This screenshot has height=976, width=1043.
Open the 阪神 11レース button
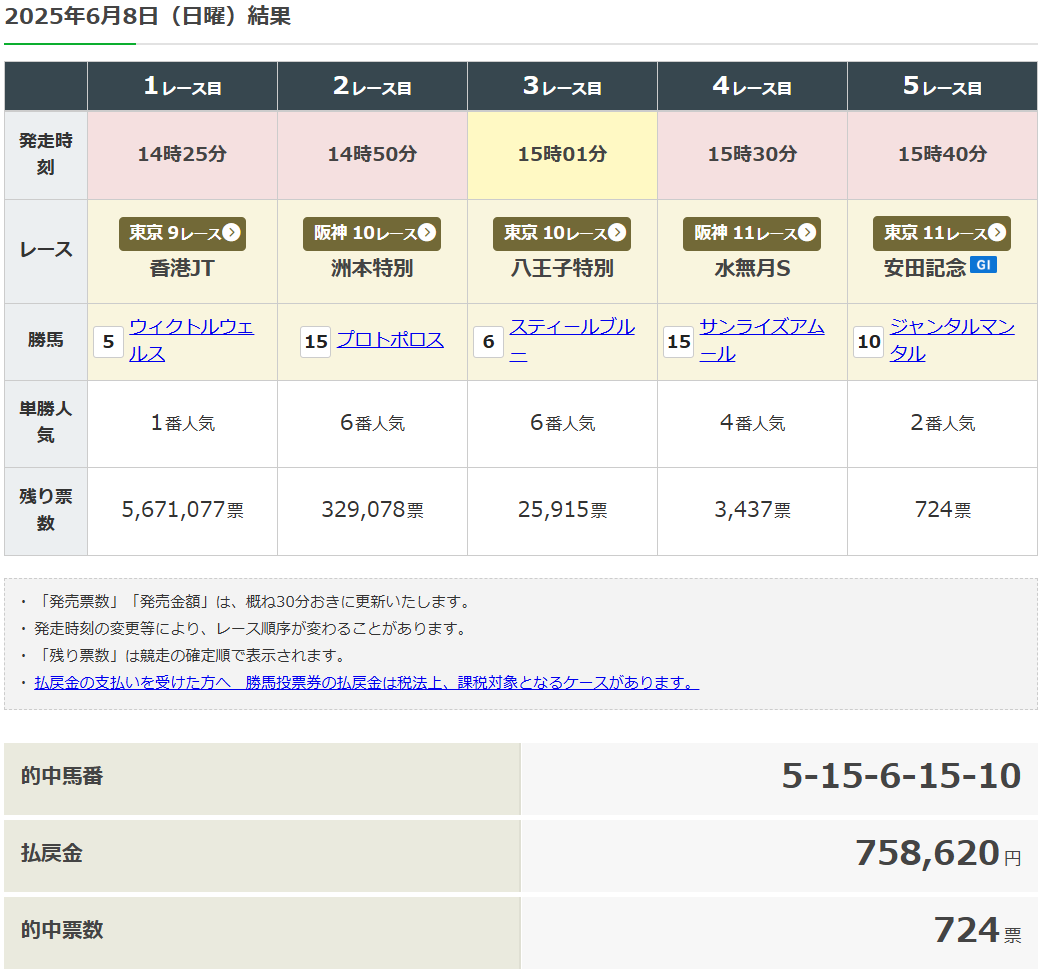tap(752, 234)
